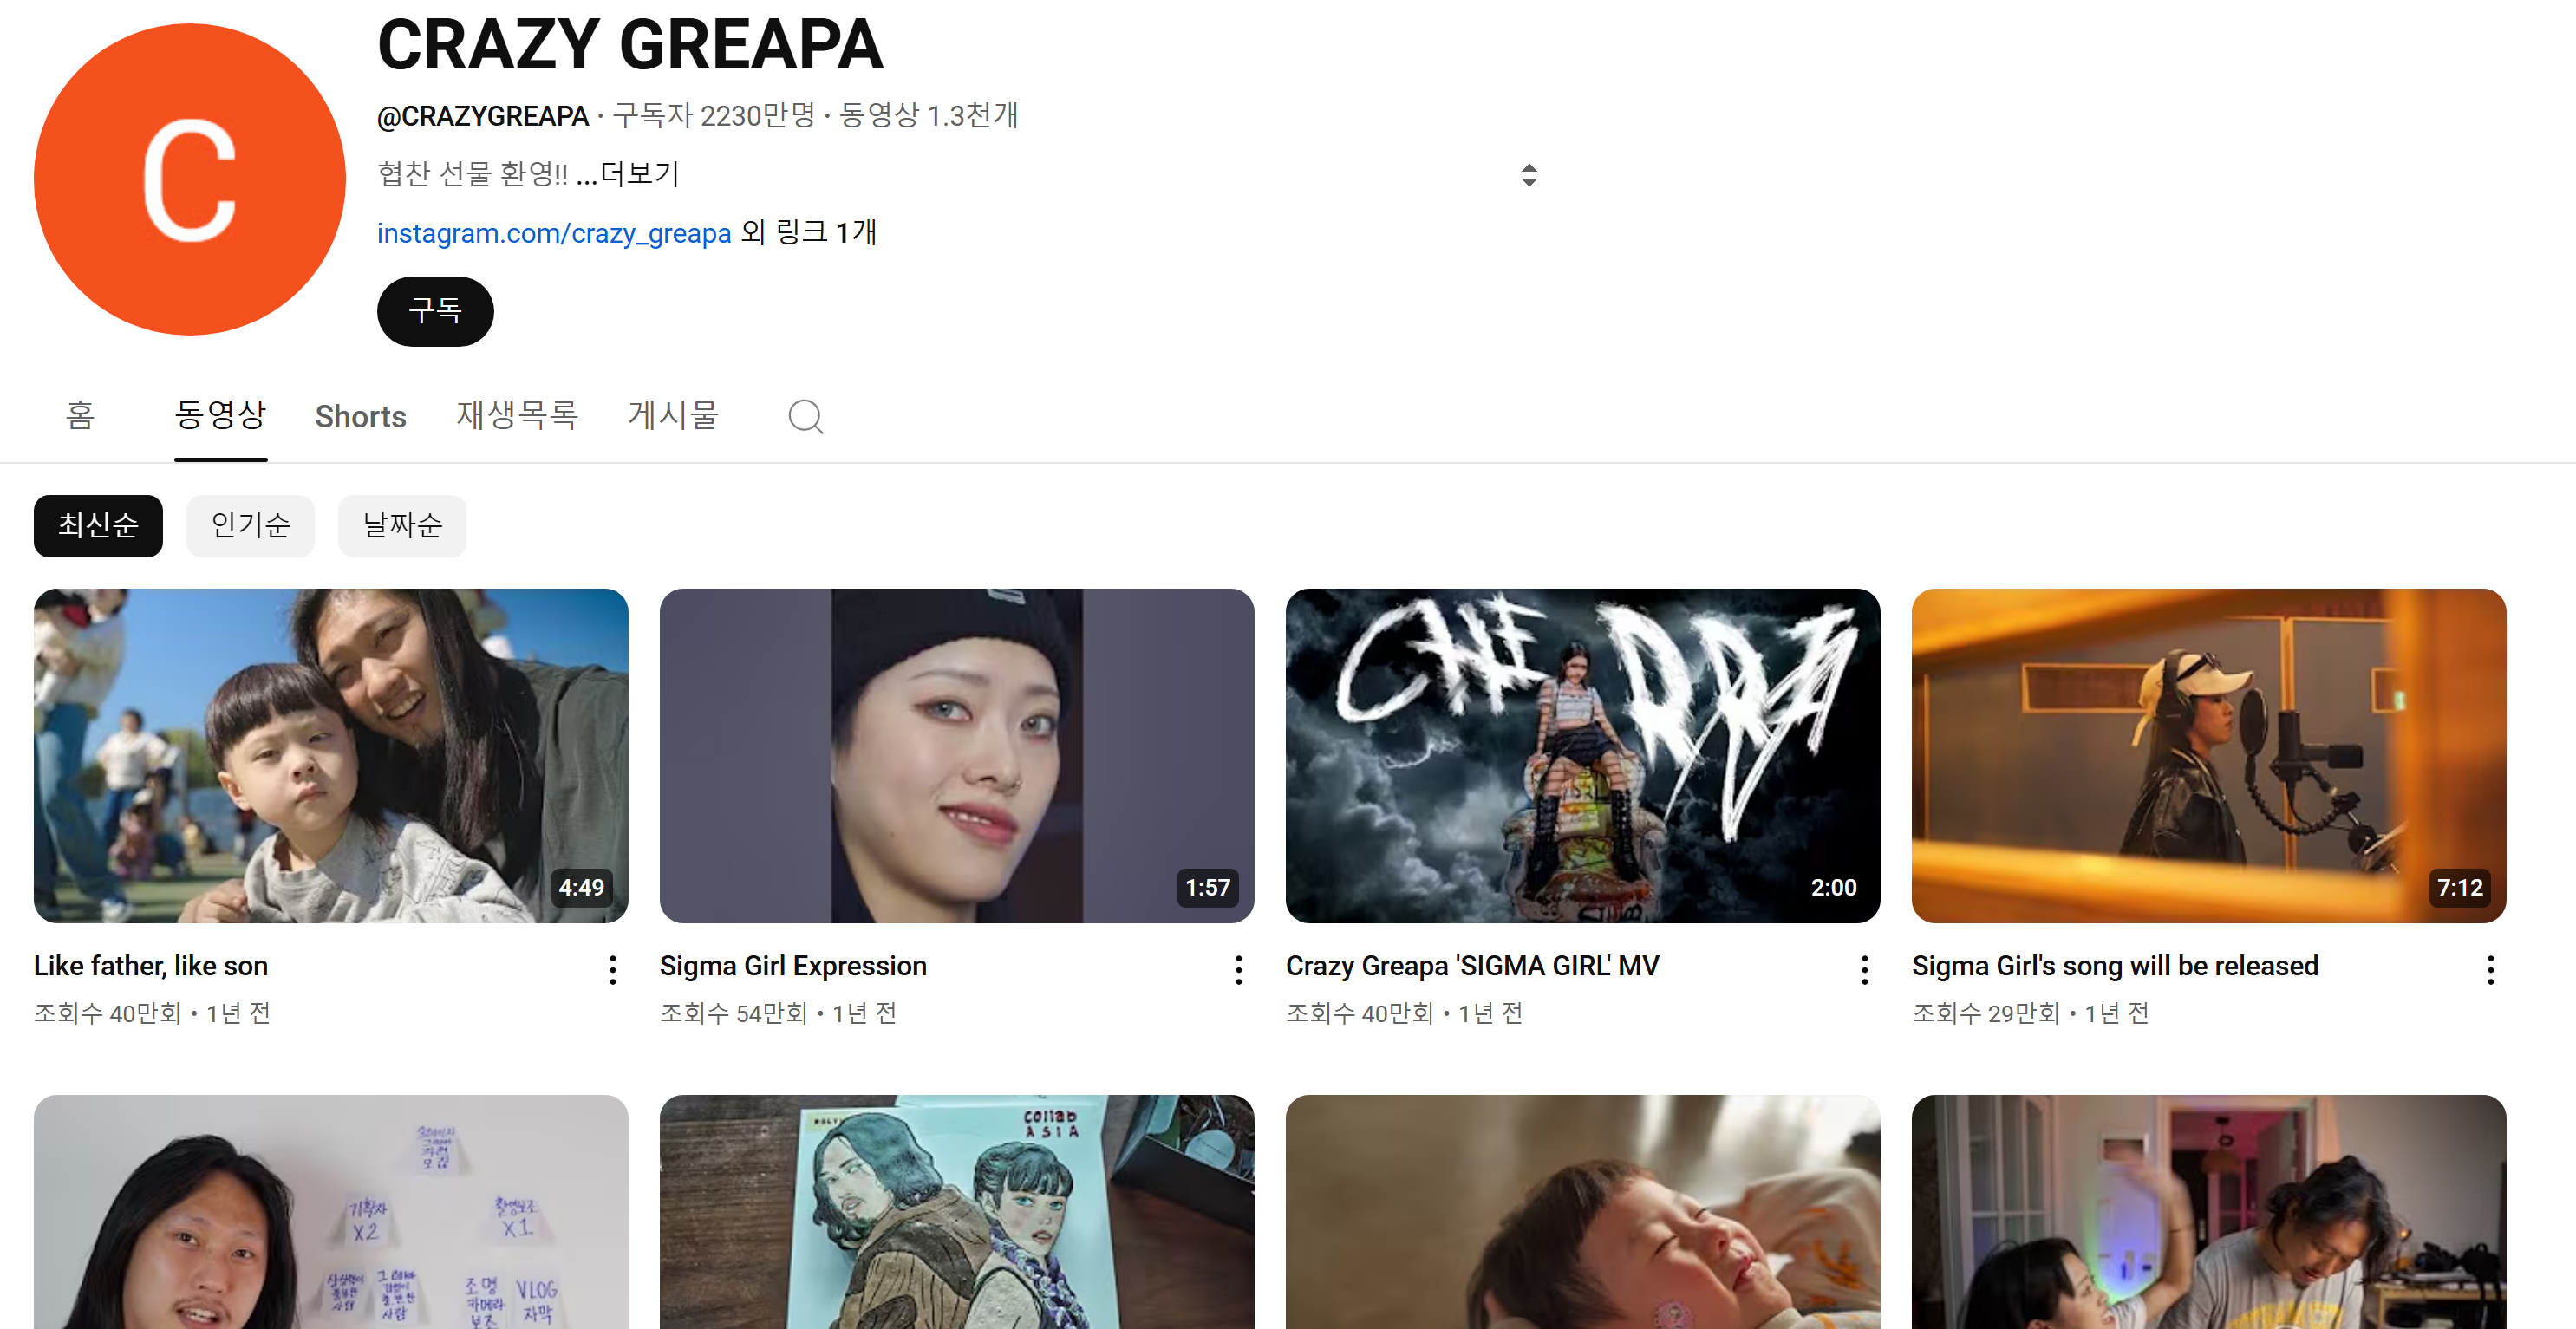Open options menu for Like father, like son
Viewport: 2576px width, 1329px height.
(x=612, y=969)
